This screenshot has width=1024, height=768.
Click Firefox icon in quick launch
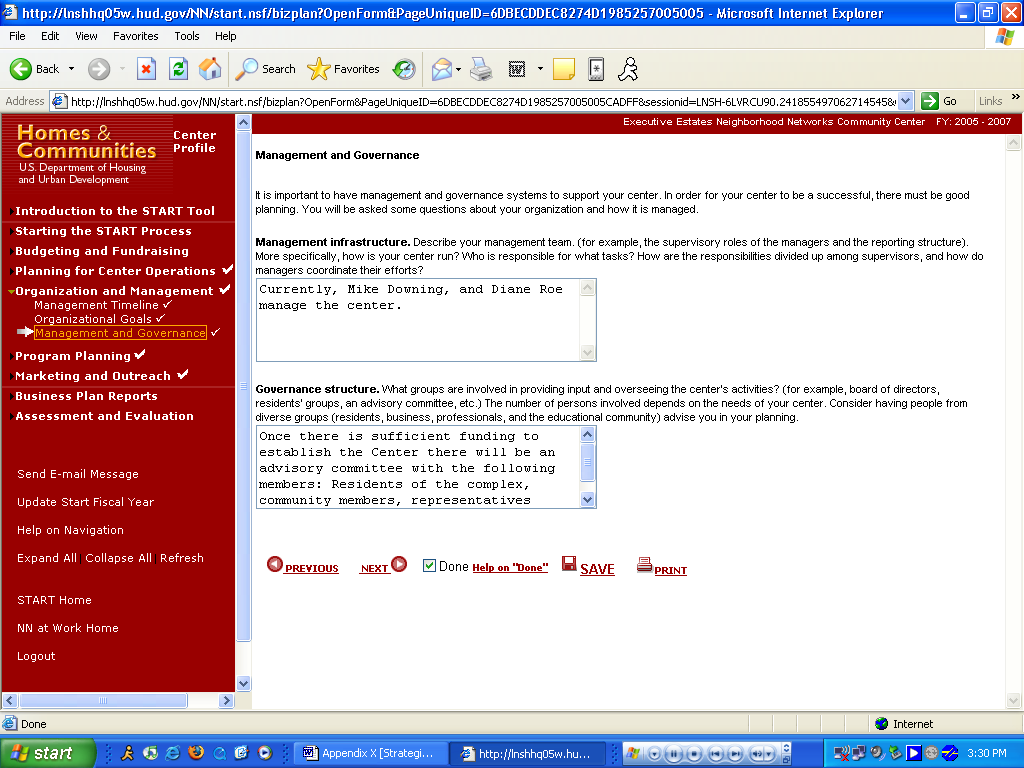(x=195, y=753)
